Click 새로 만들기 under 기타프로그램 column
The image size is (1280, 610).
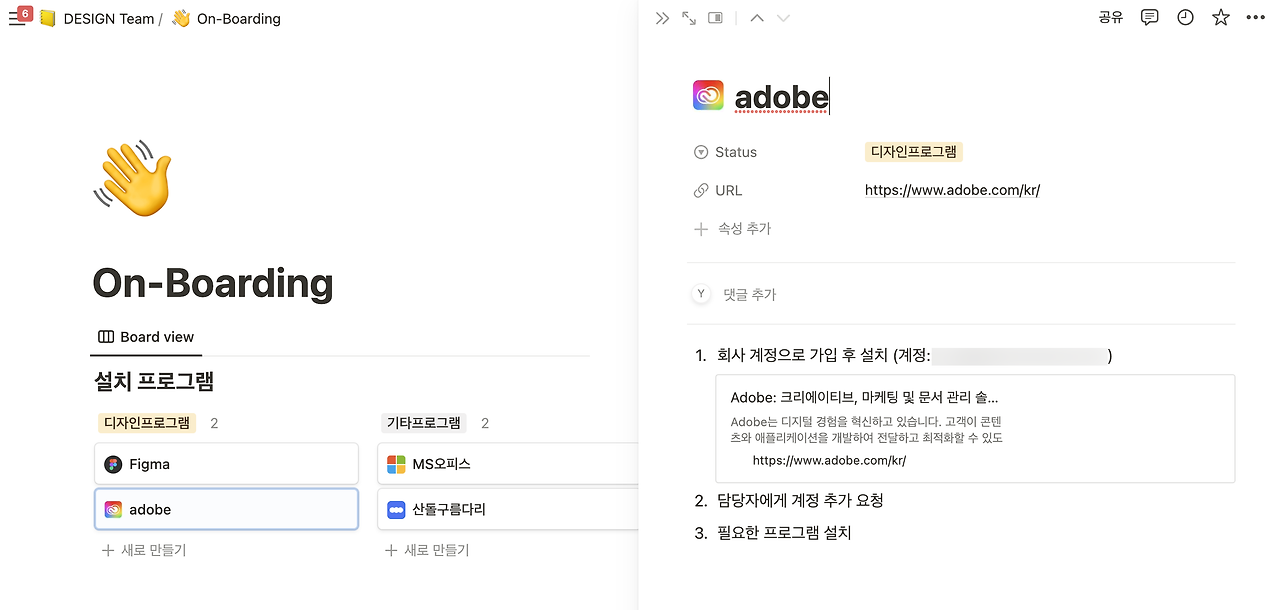tap(427, 550)
